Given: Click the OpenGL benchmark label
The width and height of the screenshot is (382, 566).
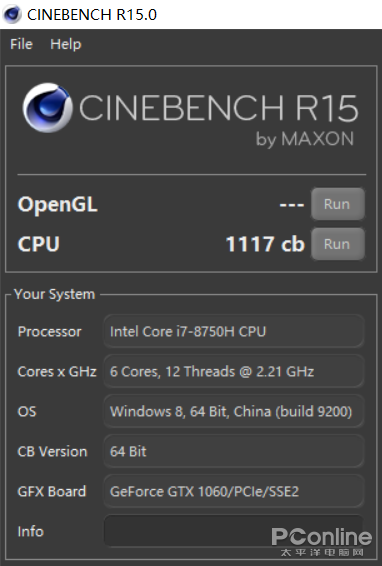Looking at the screenshot, I should tap(58, 205).
